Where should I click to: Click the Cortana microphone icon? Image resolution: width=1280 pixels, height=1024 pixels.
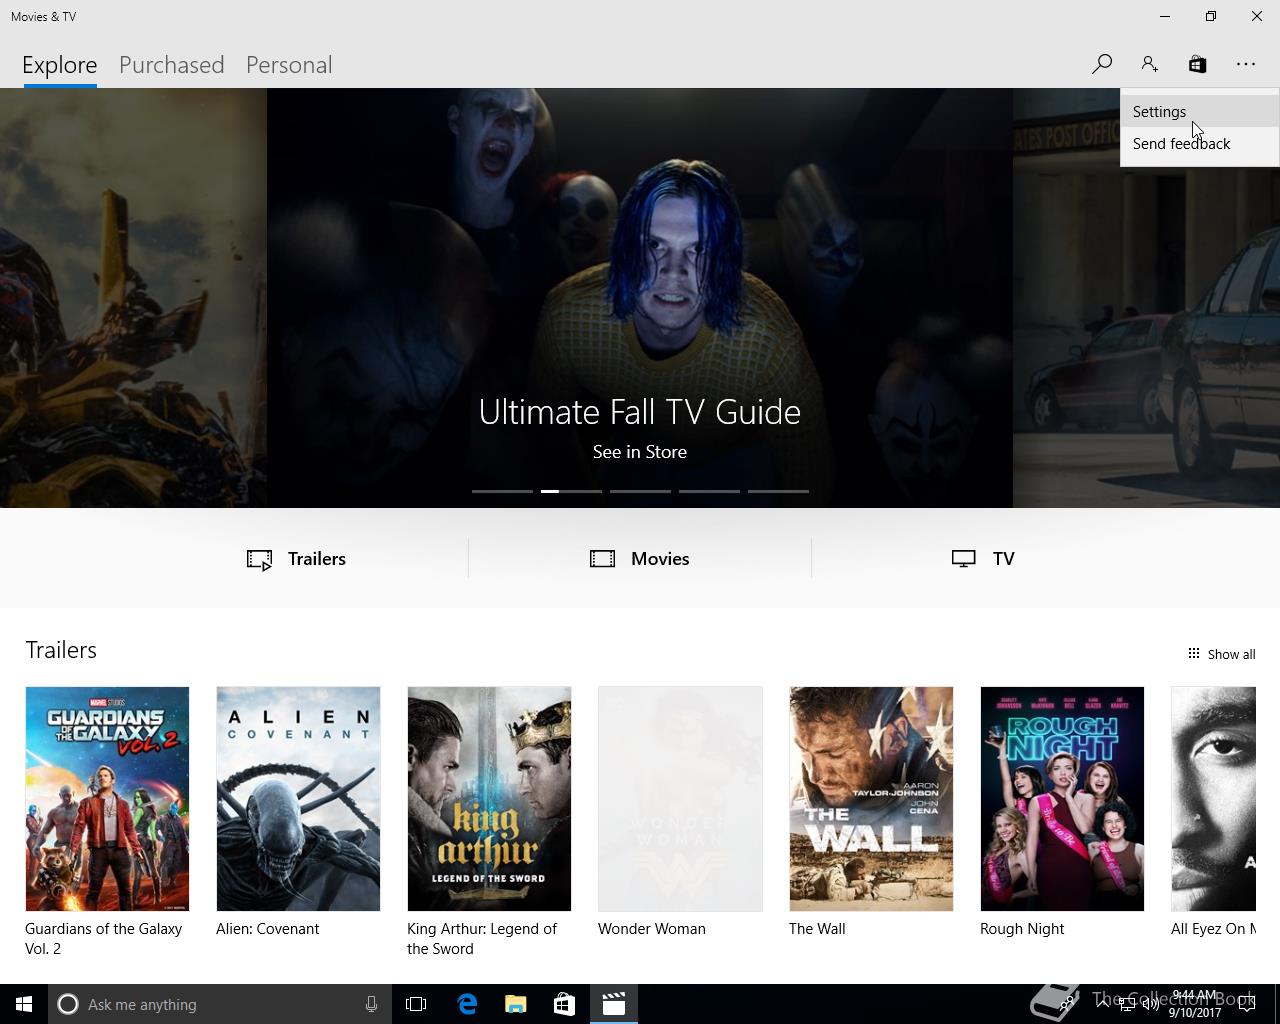tap(371, 1004)
